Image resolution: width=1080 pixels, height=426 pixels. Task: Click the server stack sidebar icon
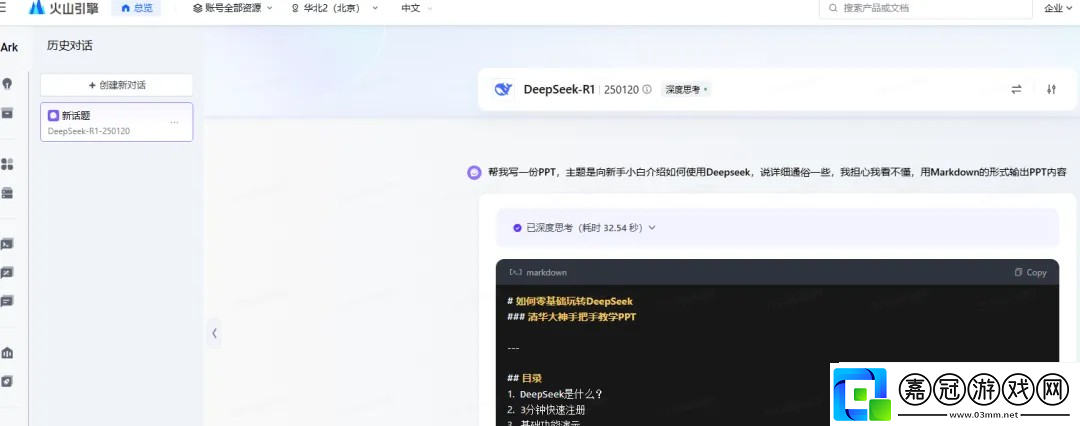8,193
